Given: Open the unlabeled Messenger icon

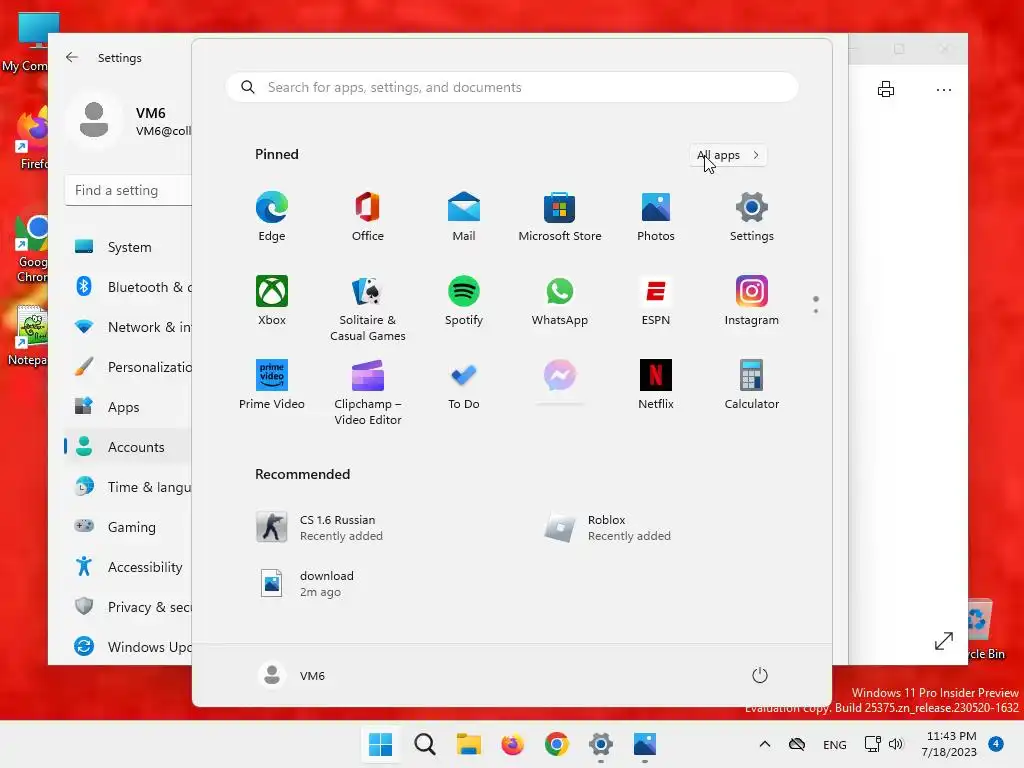Looking at the screenshot, I should (560, 376).
